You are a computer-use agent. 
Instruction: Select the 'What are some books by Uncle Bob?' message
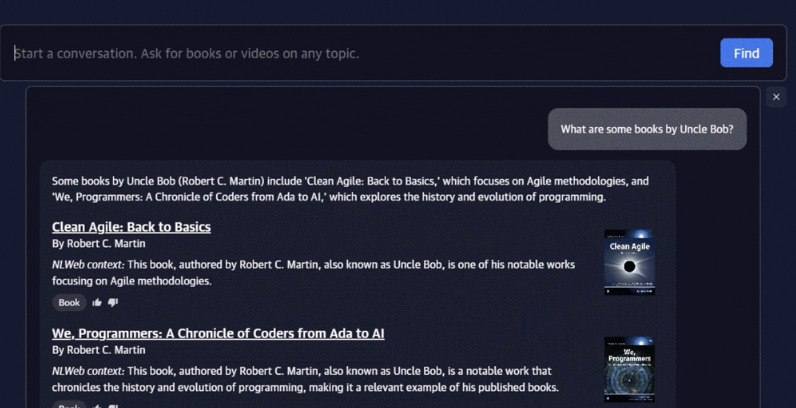647,129
